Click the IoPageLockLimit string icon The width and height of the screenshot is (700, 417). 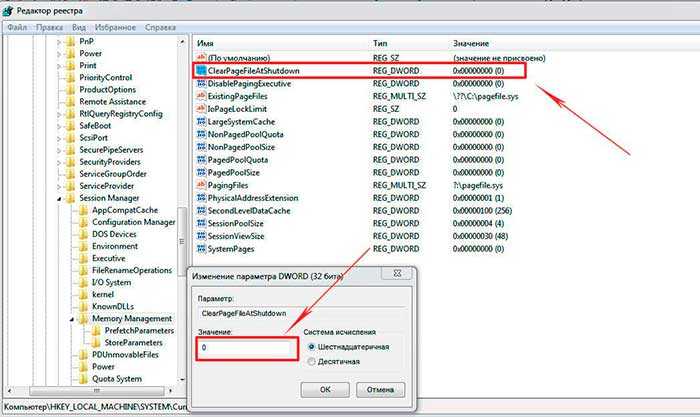click(x=201, y=109)
